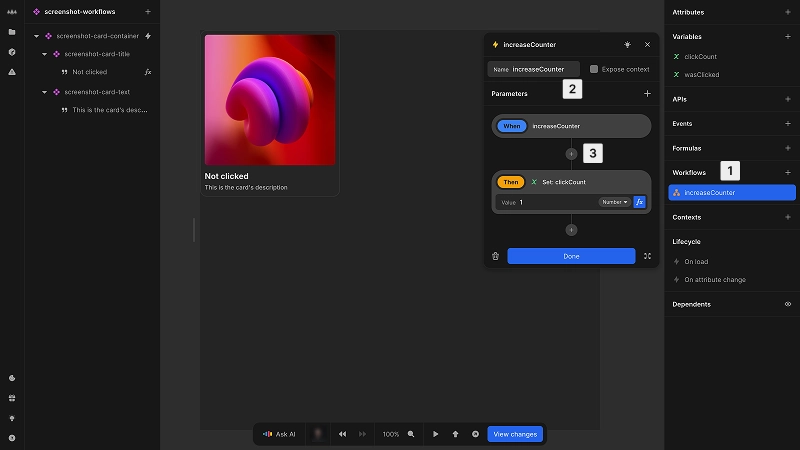Viewport: 800px width, 450px height.
Task: Click undo rewind arrows in bottom toolbar
Action: pyautogui.click(x=342, y=434)
